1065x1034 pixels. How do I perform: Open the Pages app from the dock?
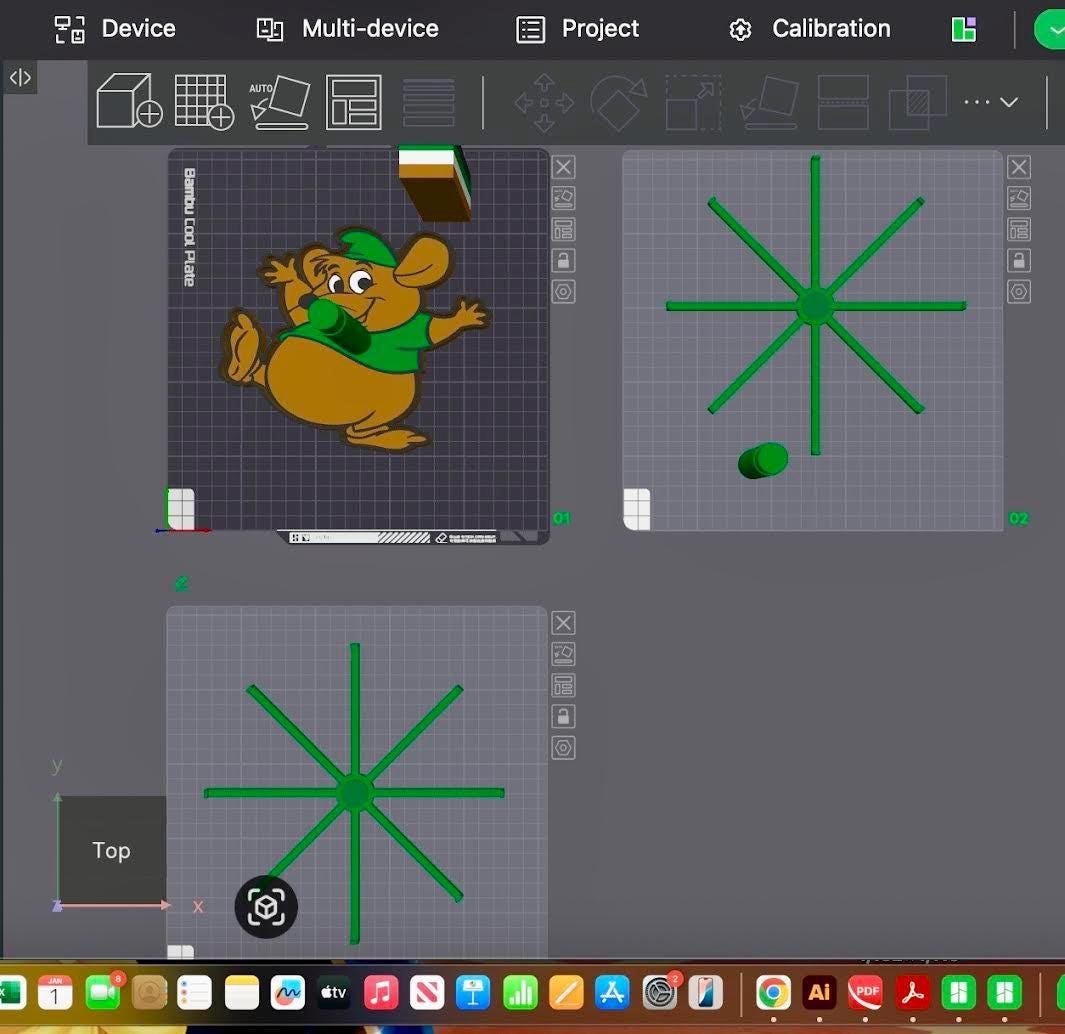tap(566, 993)
